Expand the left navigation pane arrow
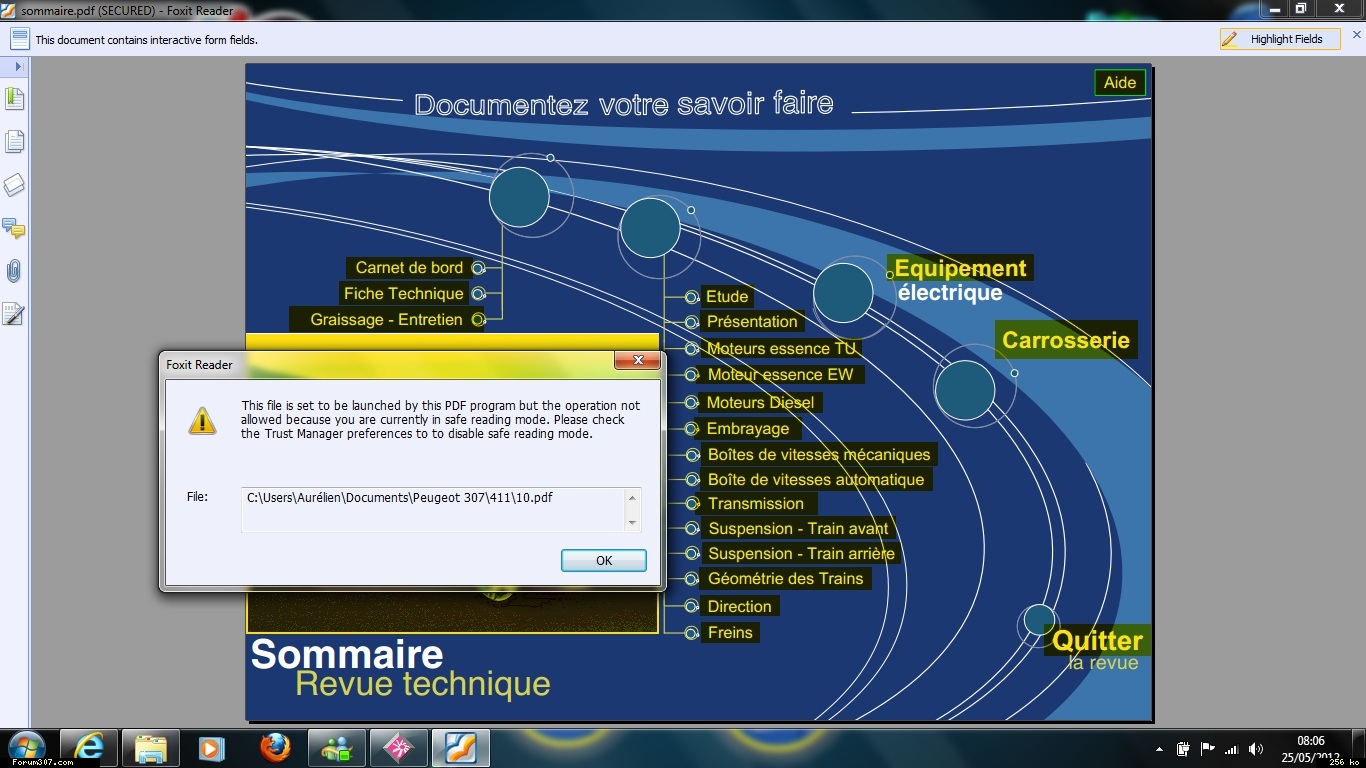The width and height of the screenshot is (1366, 768). pyautogui.click(x=18, y=66)
